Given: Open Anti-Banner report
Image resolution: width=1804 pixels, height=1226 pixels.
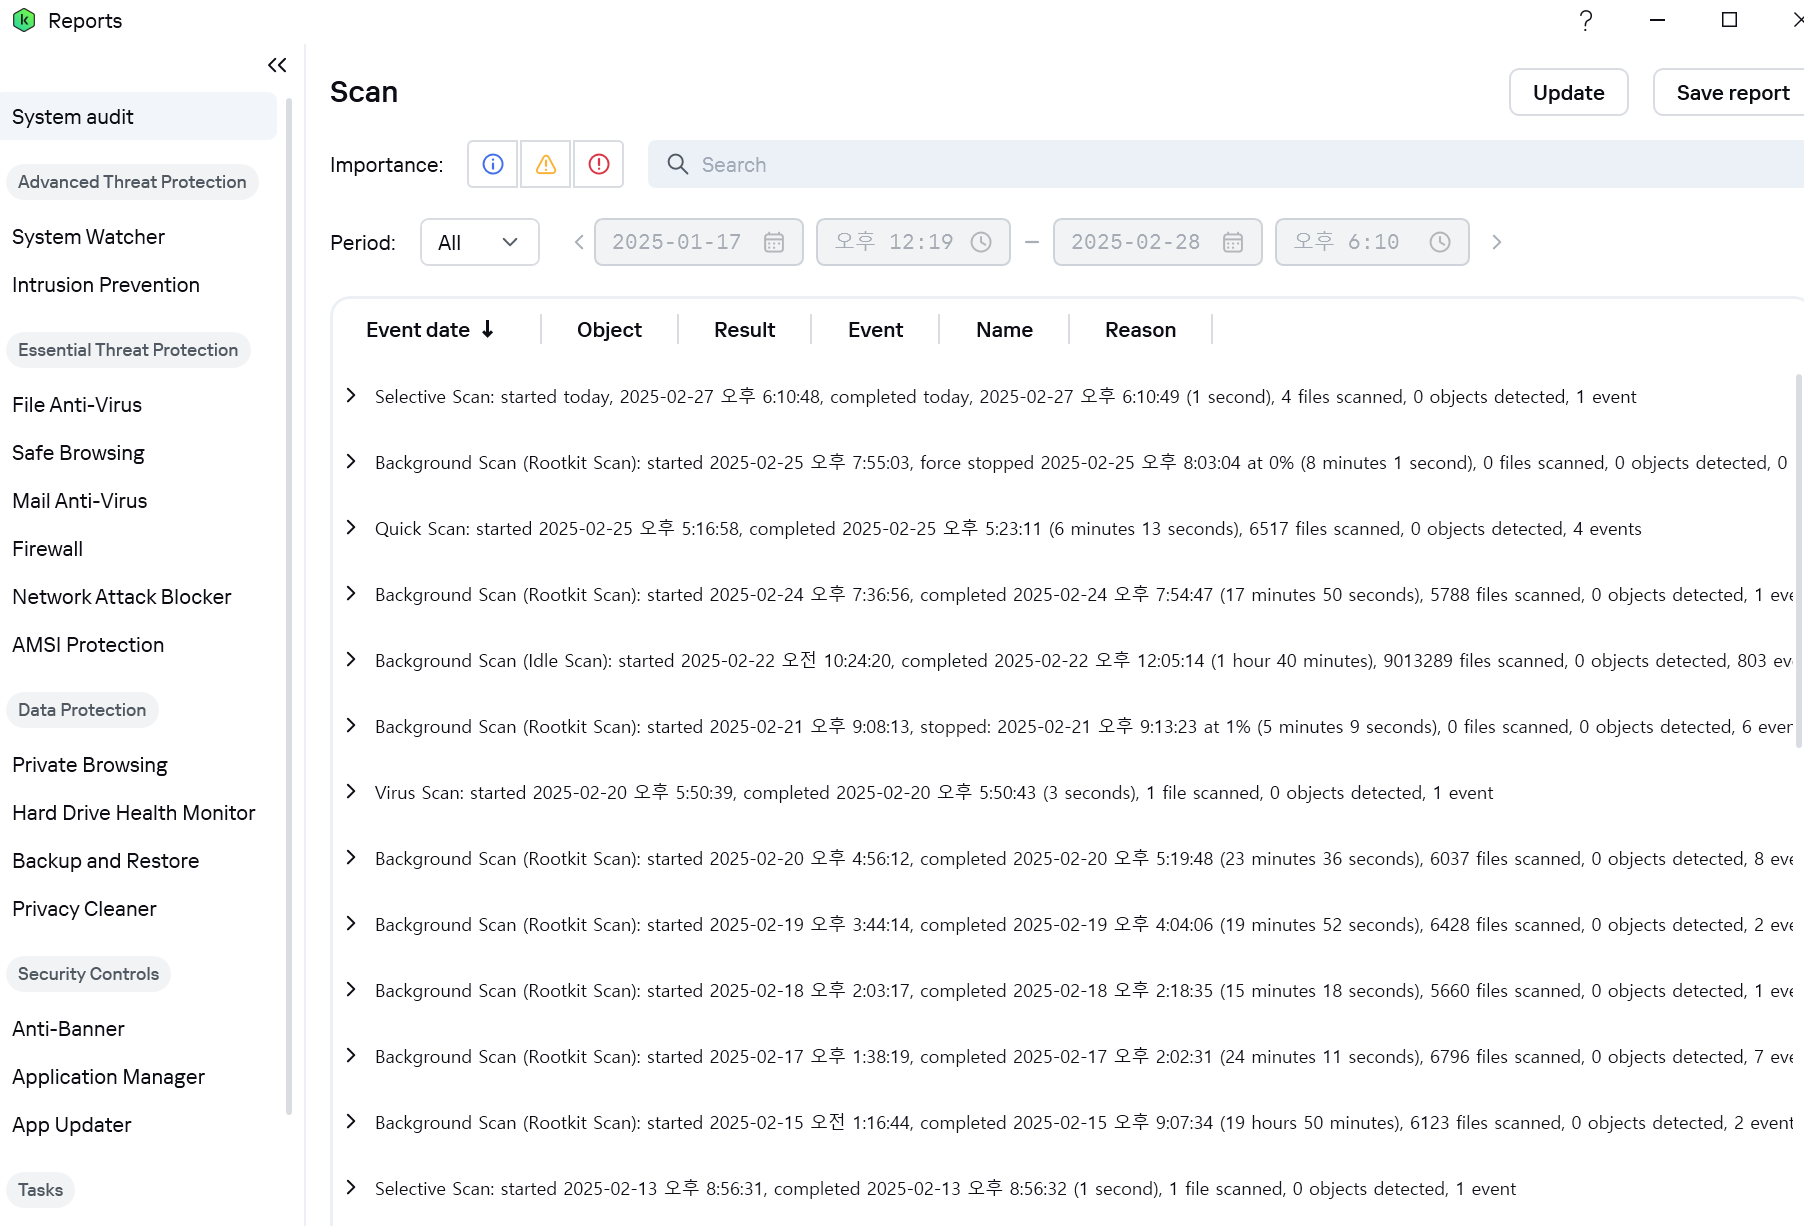Looking at the screenshot, I should click(68, 1029).
